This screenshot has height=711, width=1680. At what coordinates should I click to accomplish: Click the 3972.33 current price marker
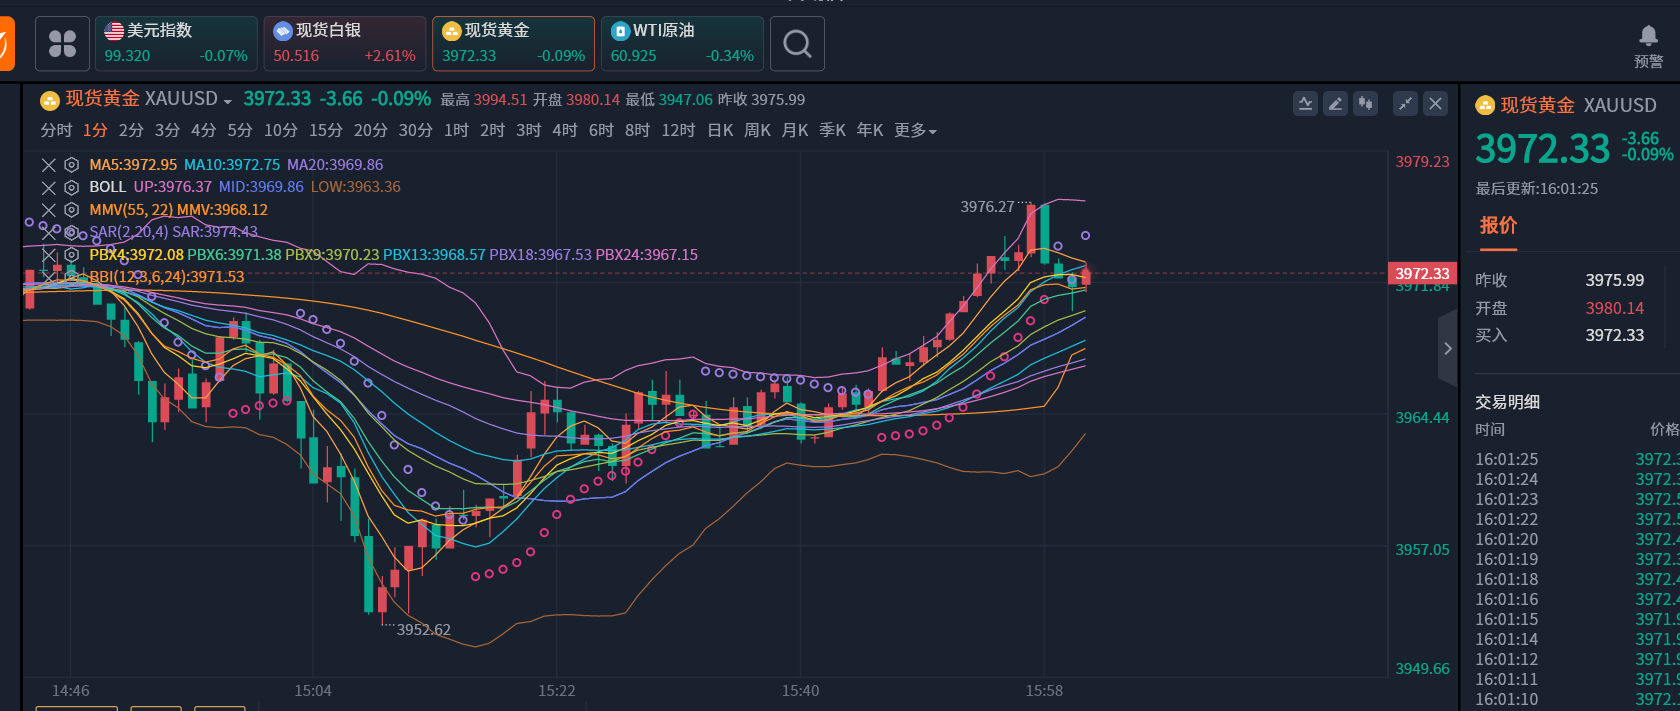[x=1421, y=273]
